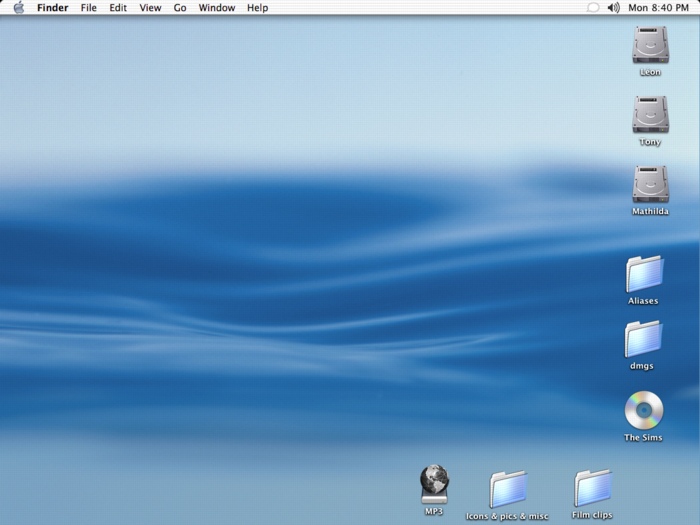Screen dimensions: 700x525
Task: Show the Window menu
Action: 217,8
